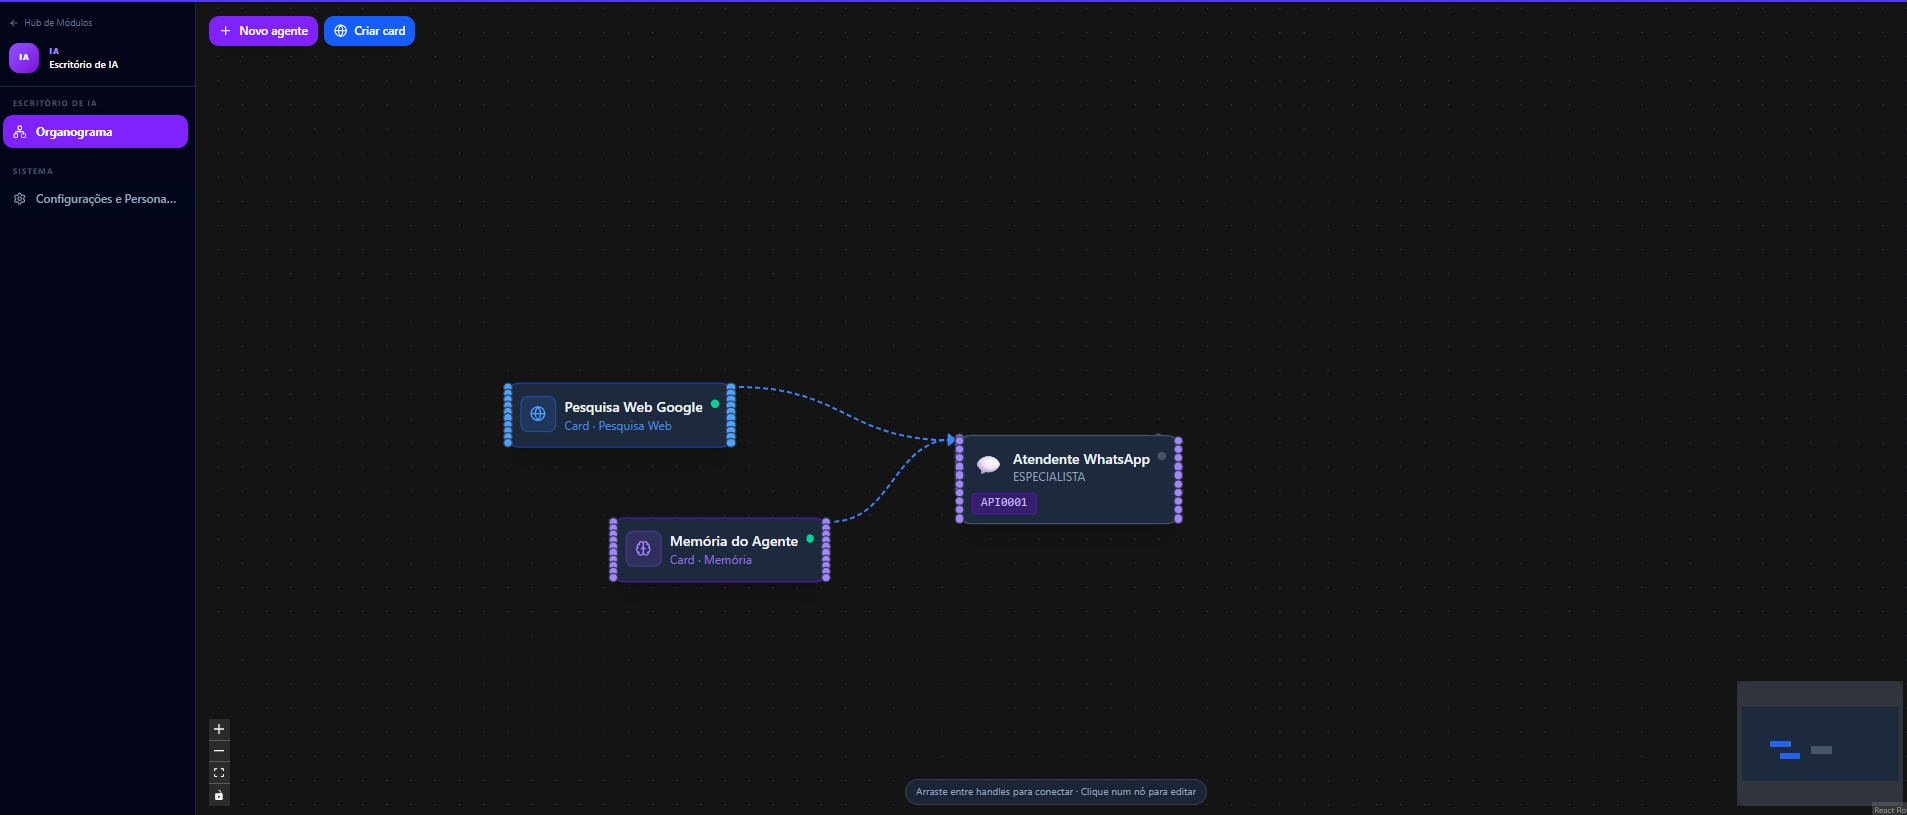
Task: Open the Organograma menu item
Action: click(95, 132)
